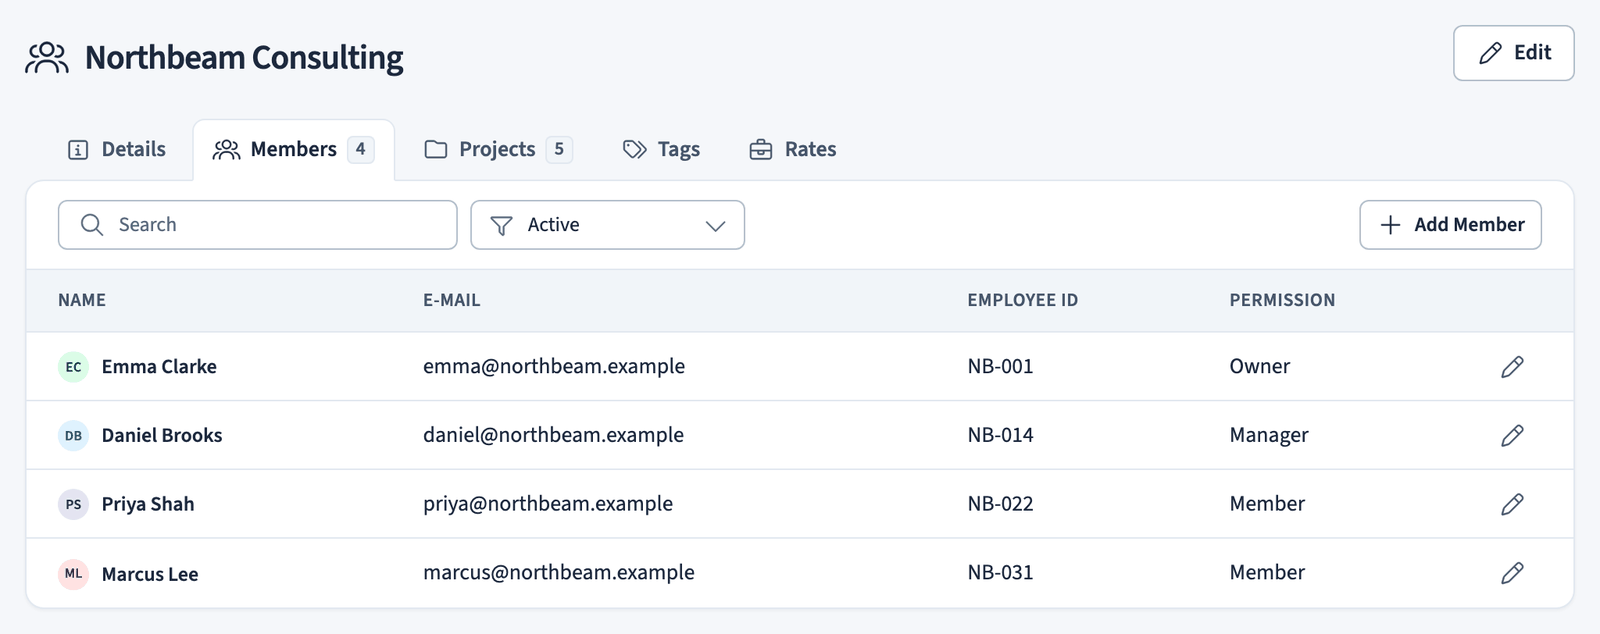The height and width of the screenshot is (634, 1600).
Task: Click employee ID NB-031
Action: [x=1000, y=572]
